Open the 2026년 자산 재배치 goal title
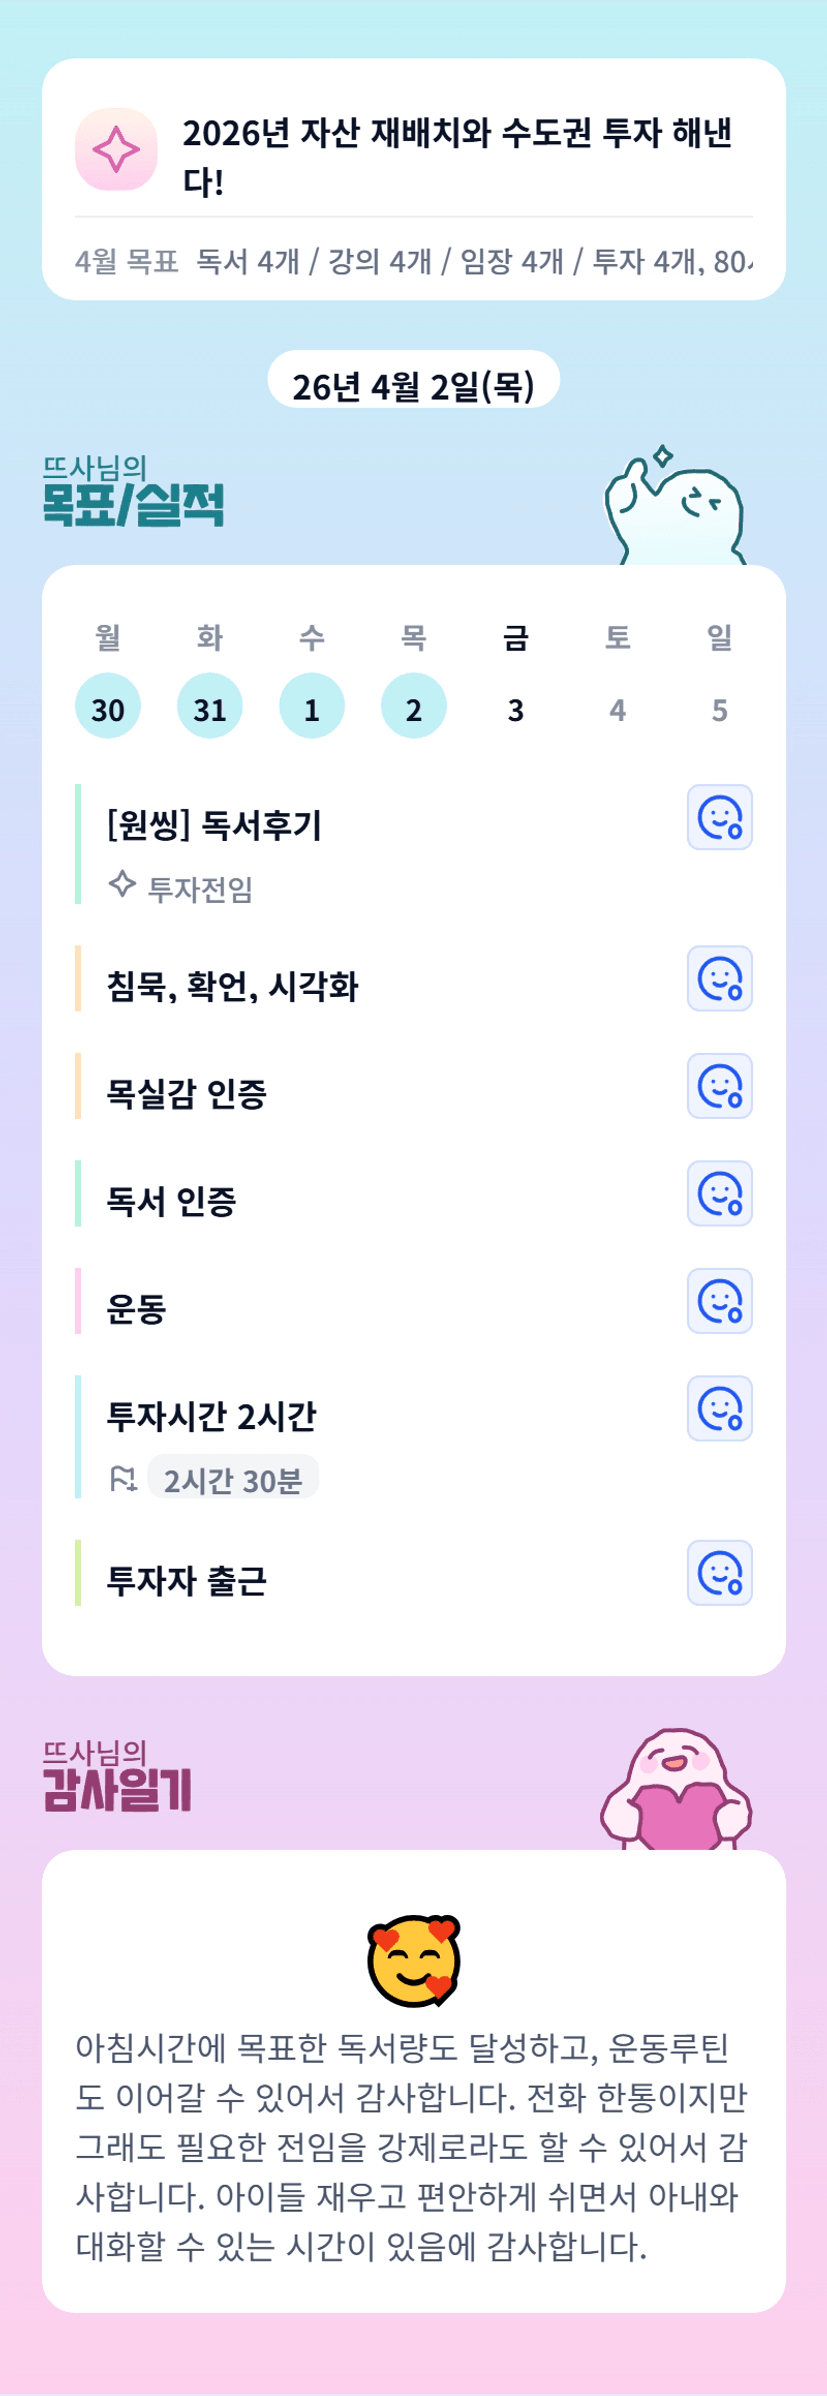The width and height of the screenshot is (827, 2396). pos(457,156)
